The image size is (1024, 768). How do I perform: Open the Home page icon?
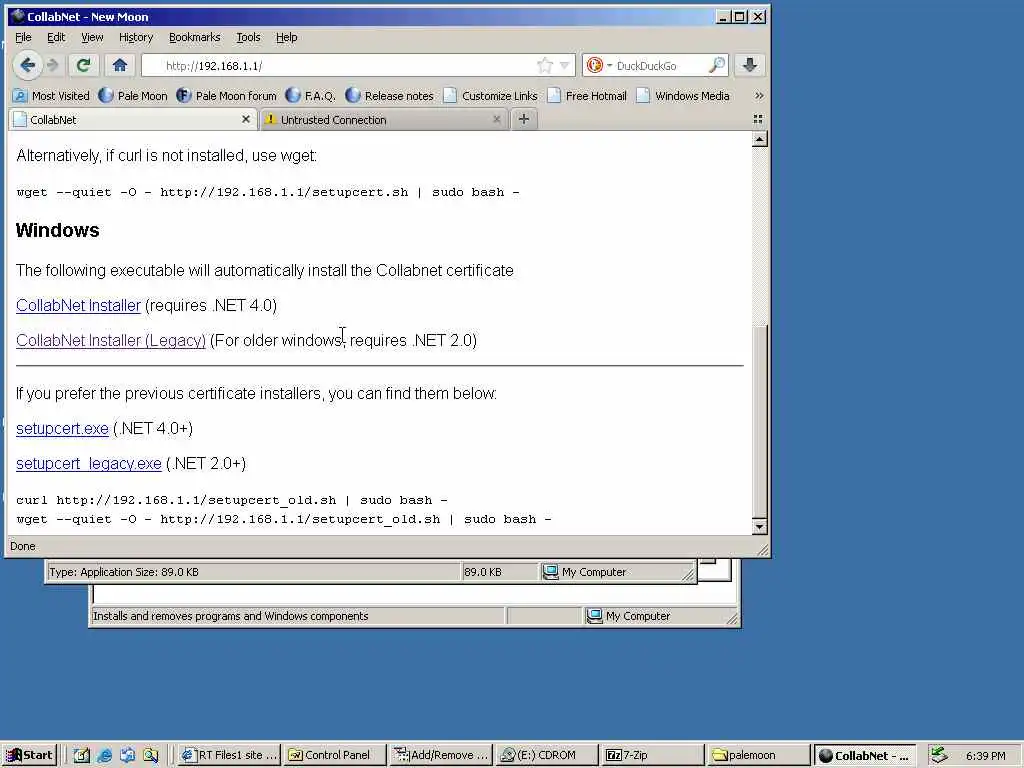(x=120, y=65)
